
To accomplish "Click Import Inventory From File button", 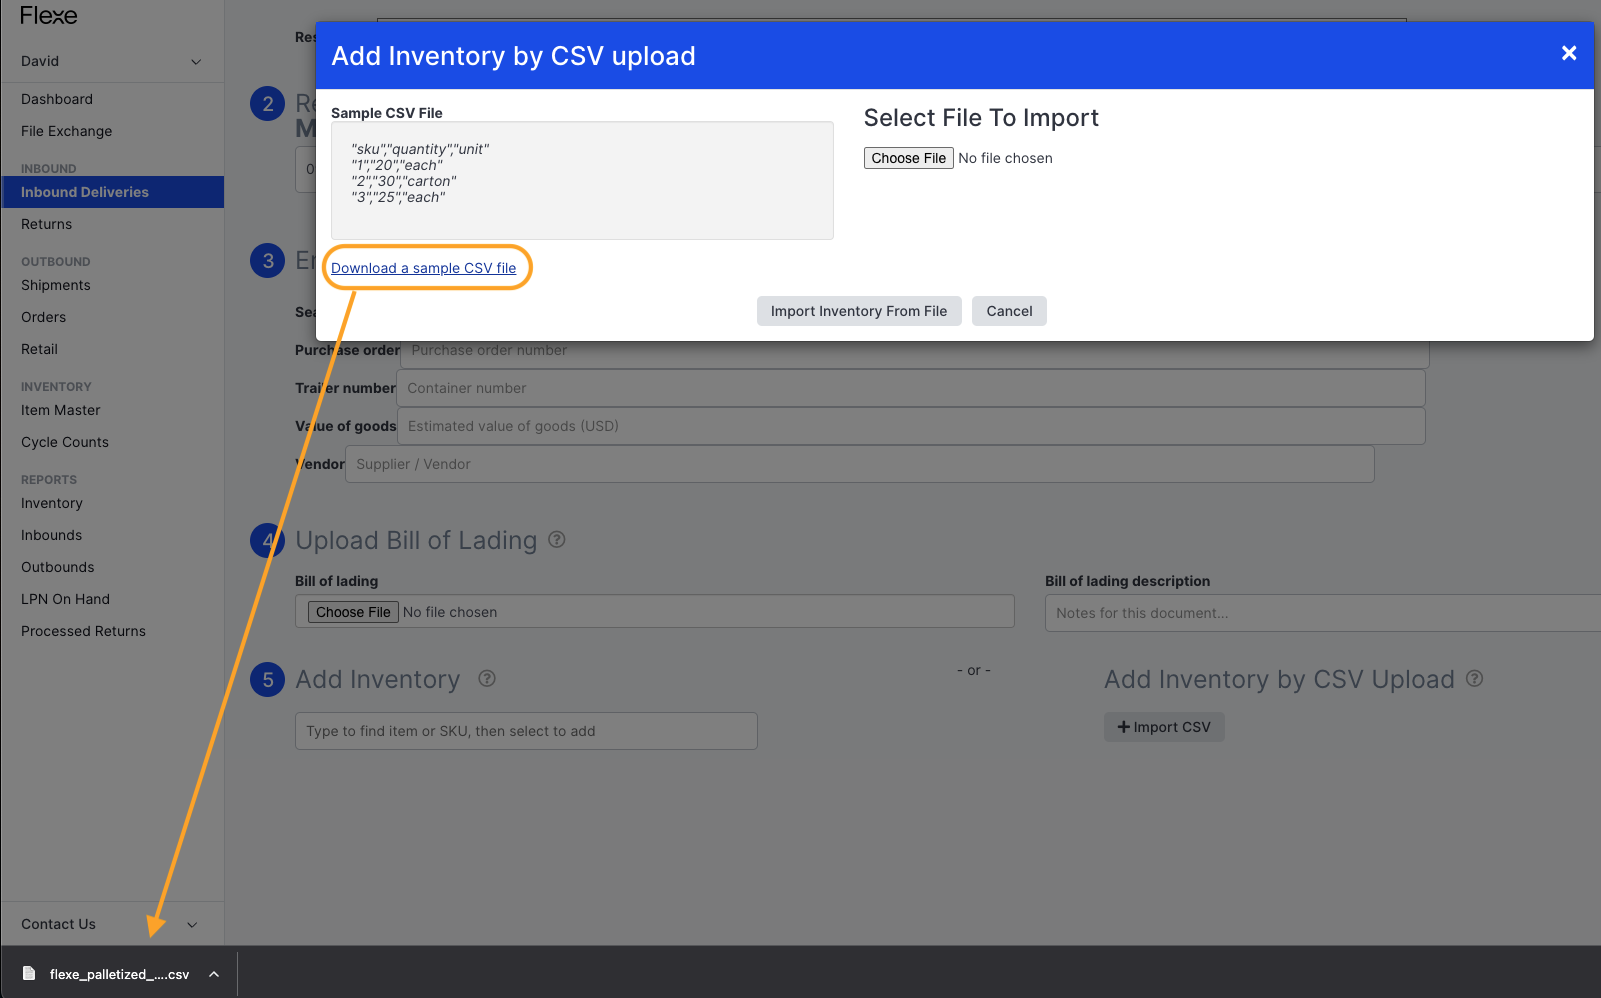I will [859, 311].
